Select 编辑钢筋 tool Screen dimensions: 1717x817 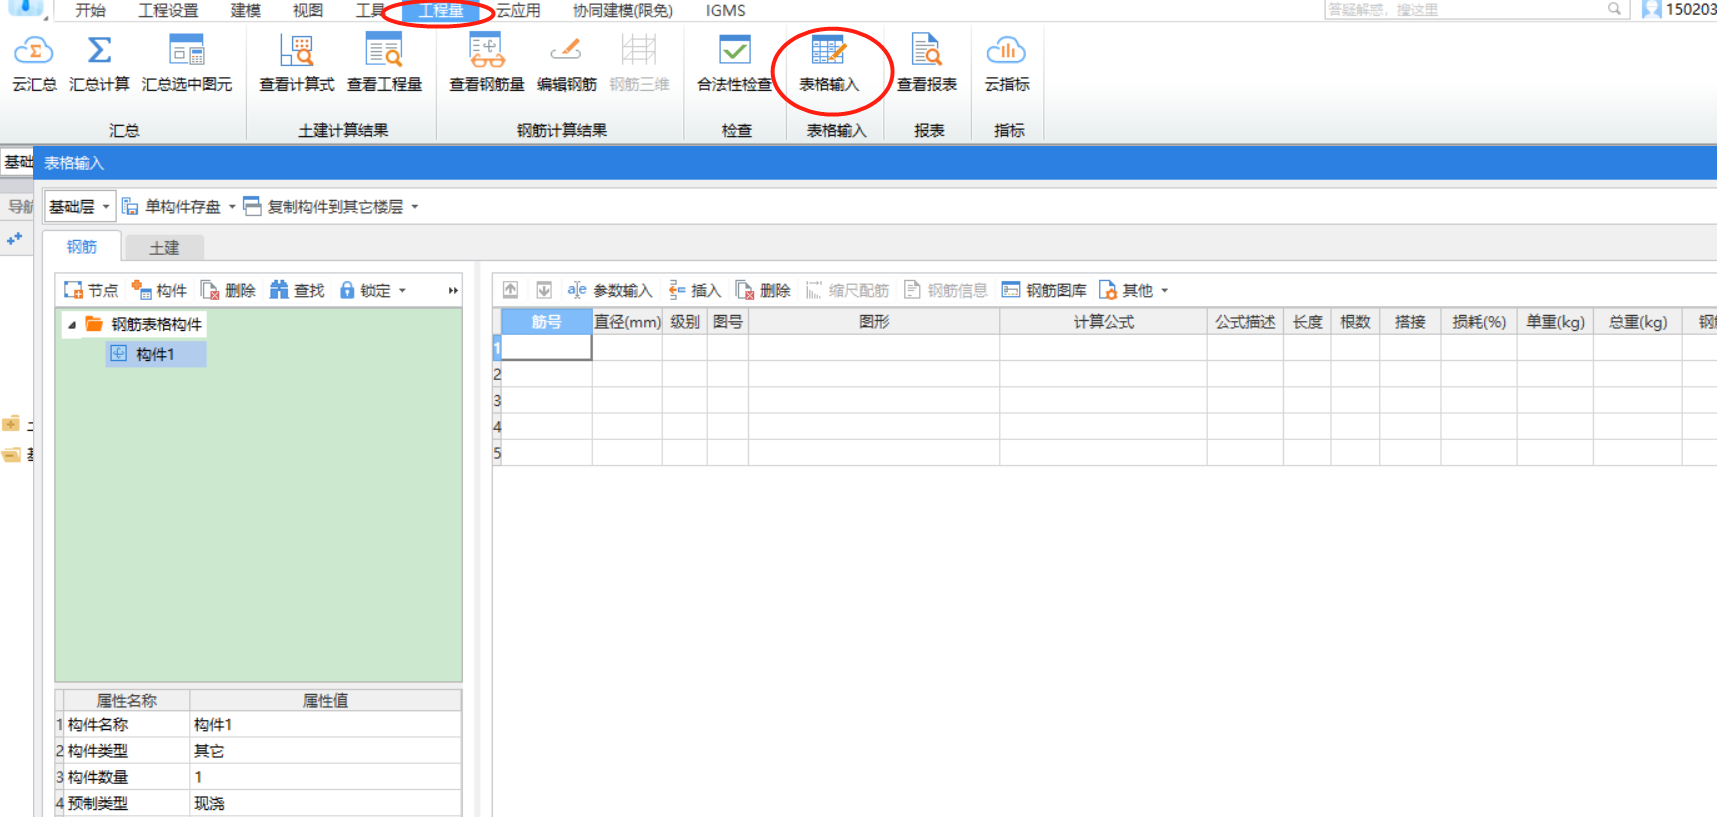click(x=566, y=63)
